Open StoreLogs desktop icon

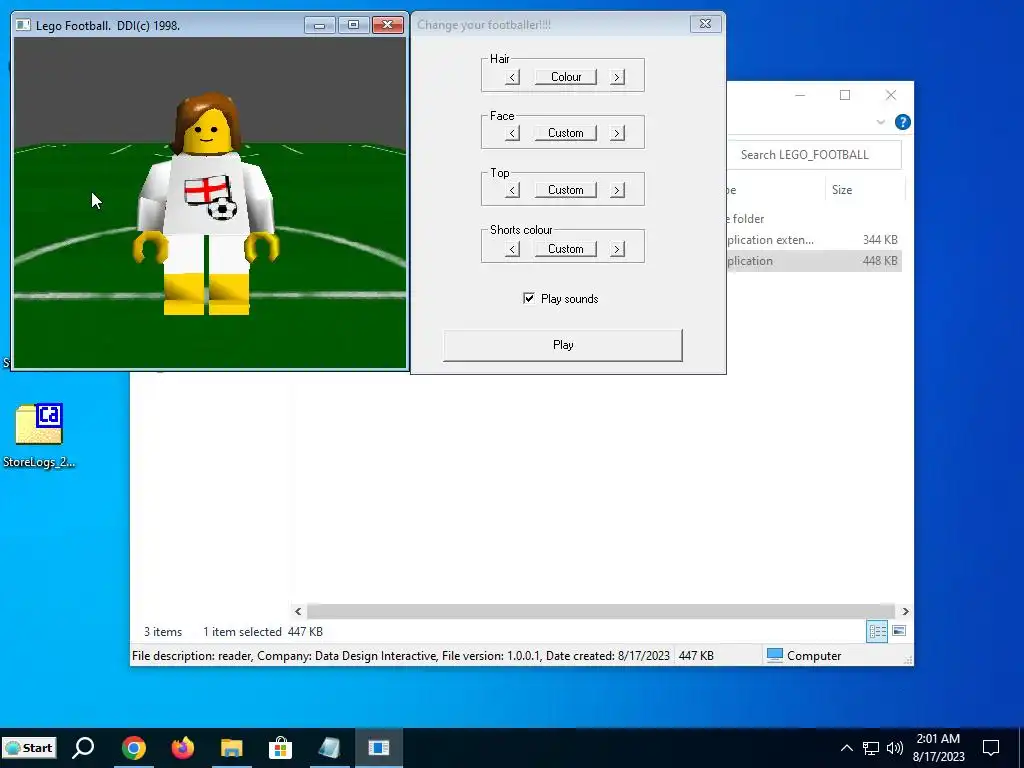(39, 435)
